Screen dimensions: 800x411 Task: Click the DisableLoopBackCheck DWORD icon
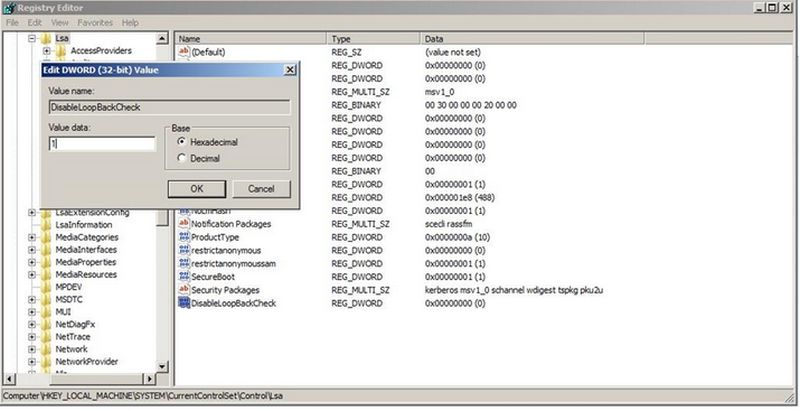[x=184, y=303]
